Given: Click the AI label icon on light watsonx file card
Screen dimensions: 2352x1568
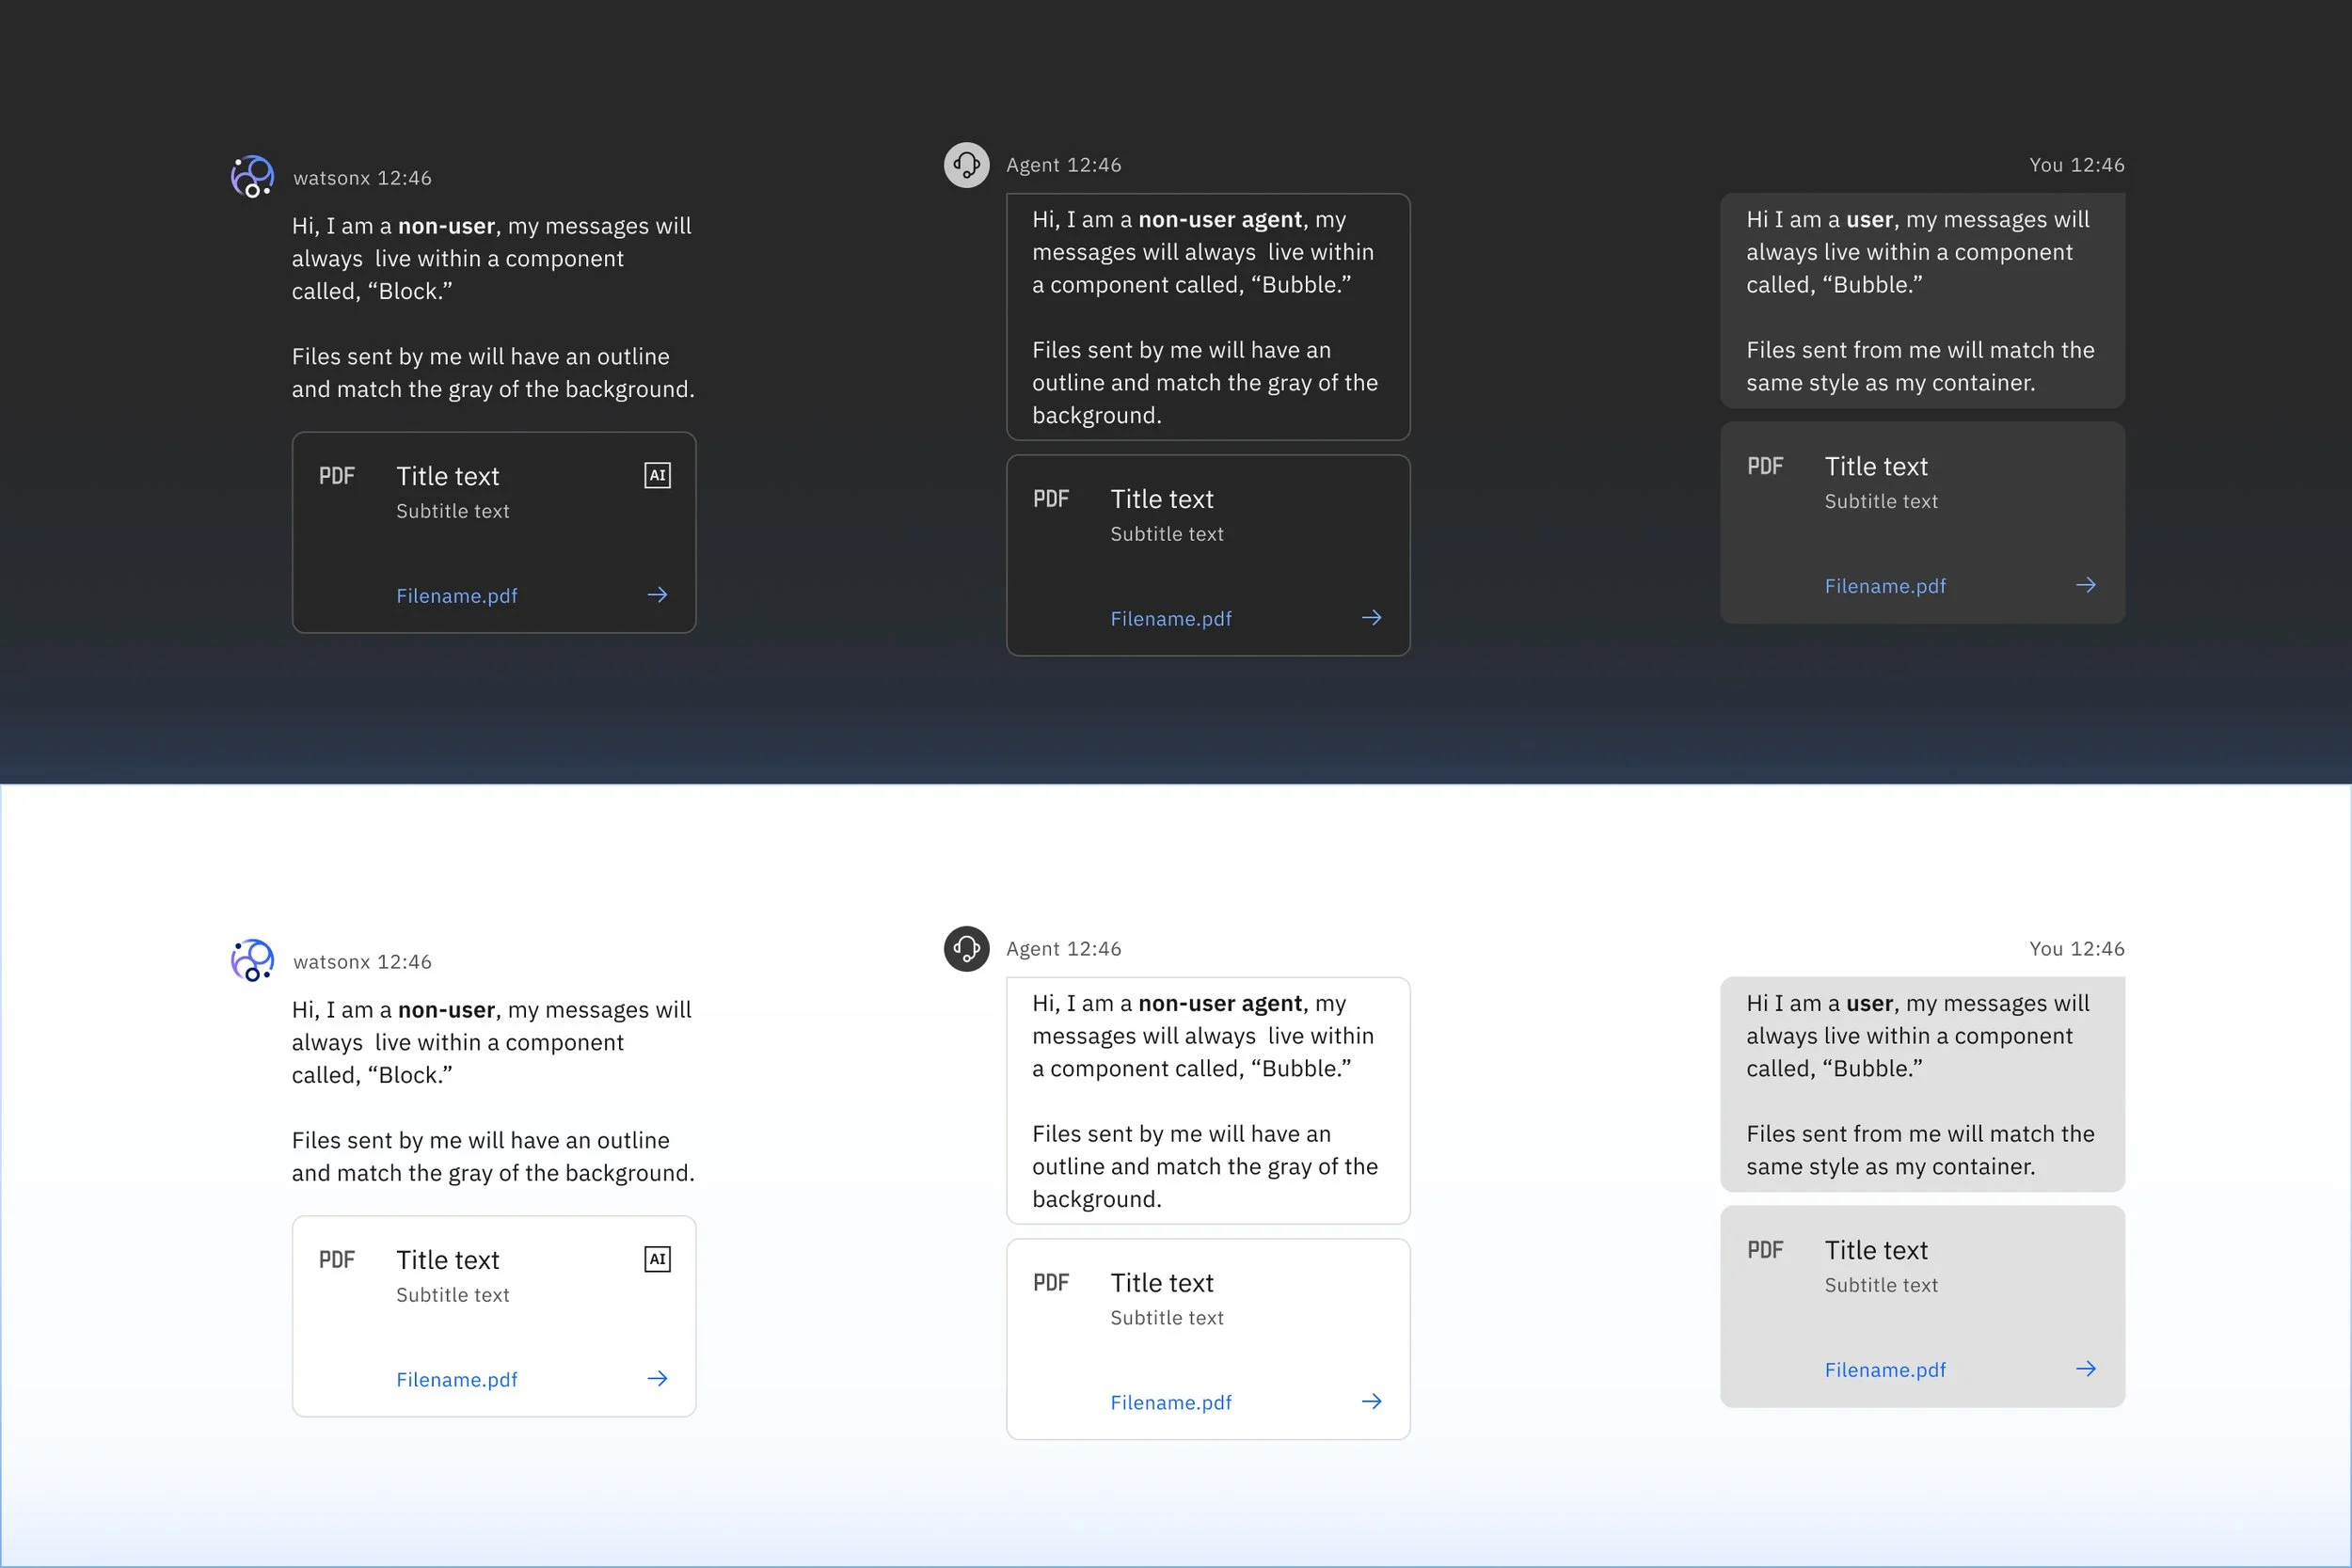Looking at the screenshot, I should 657,1260.
